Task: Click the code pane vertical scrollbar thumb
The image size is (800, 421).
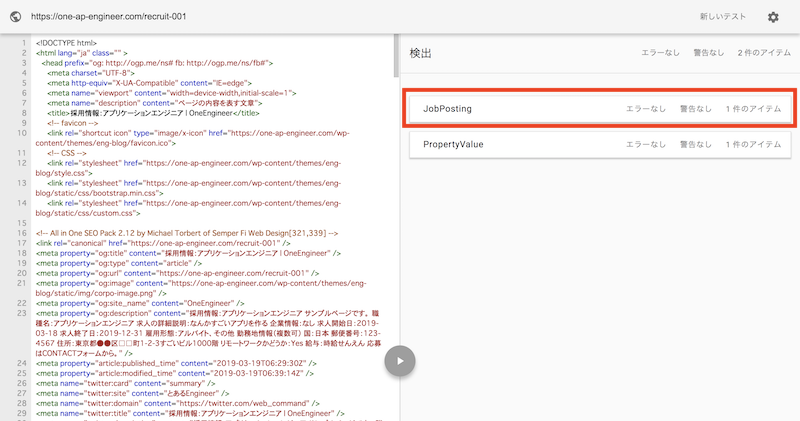Action: [x=396, y=56]
